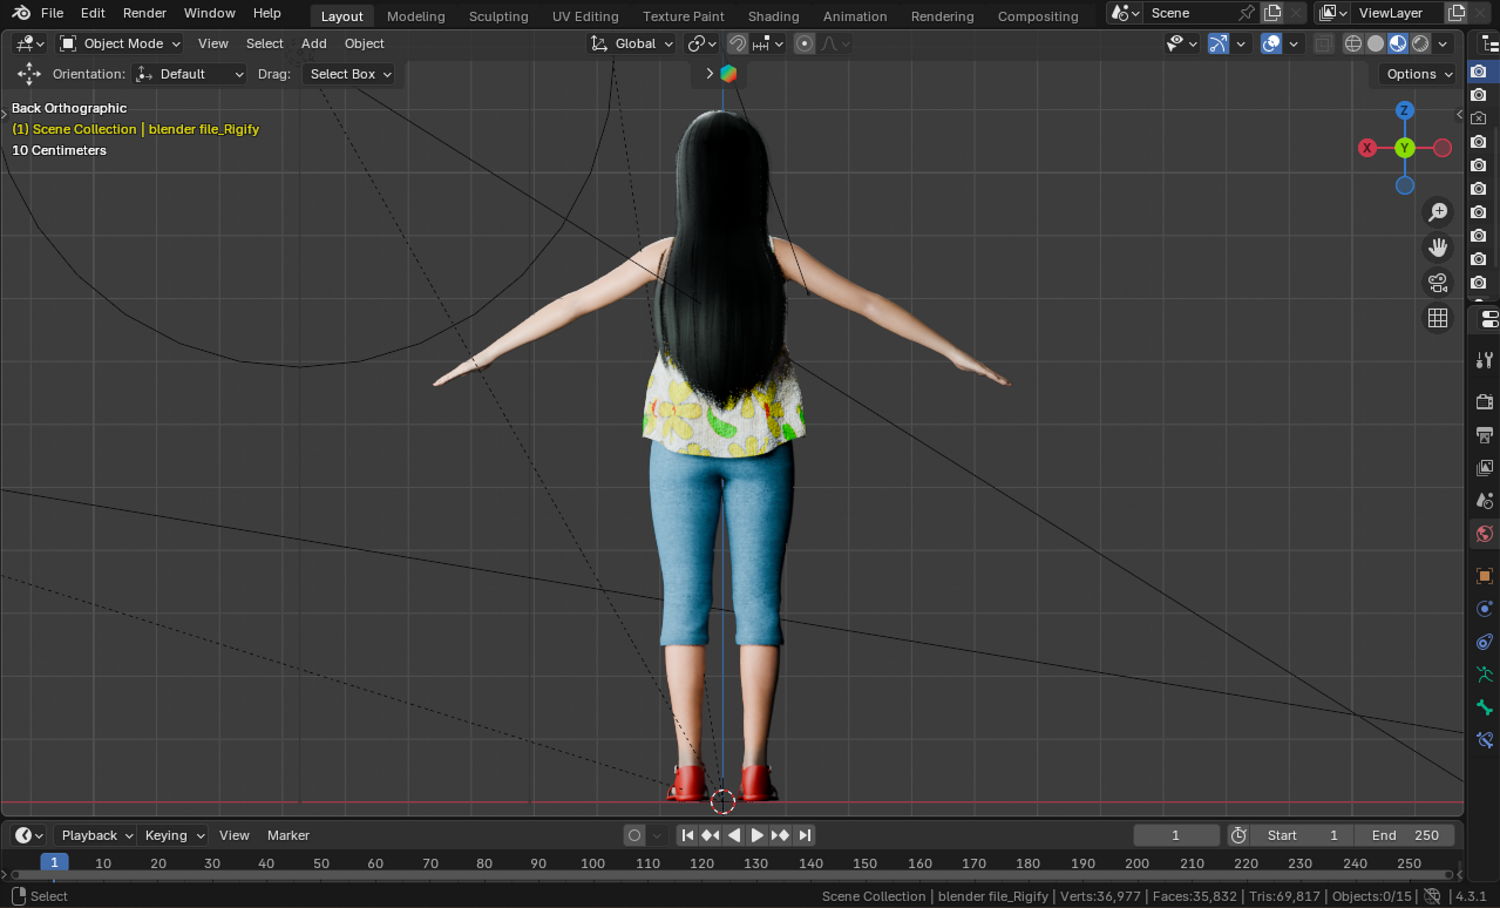This screenshot has width=1500, height=908.
Task: Open the Output properties tab
Action: pyautogui.click(x=1485, y=435)
